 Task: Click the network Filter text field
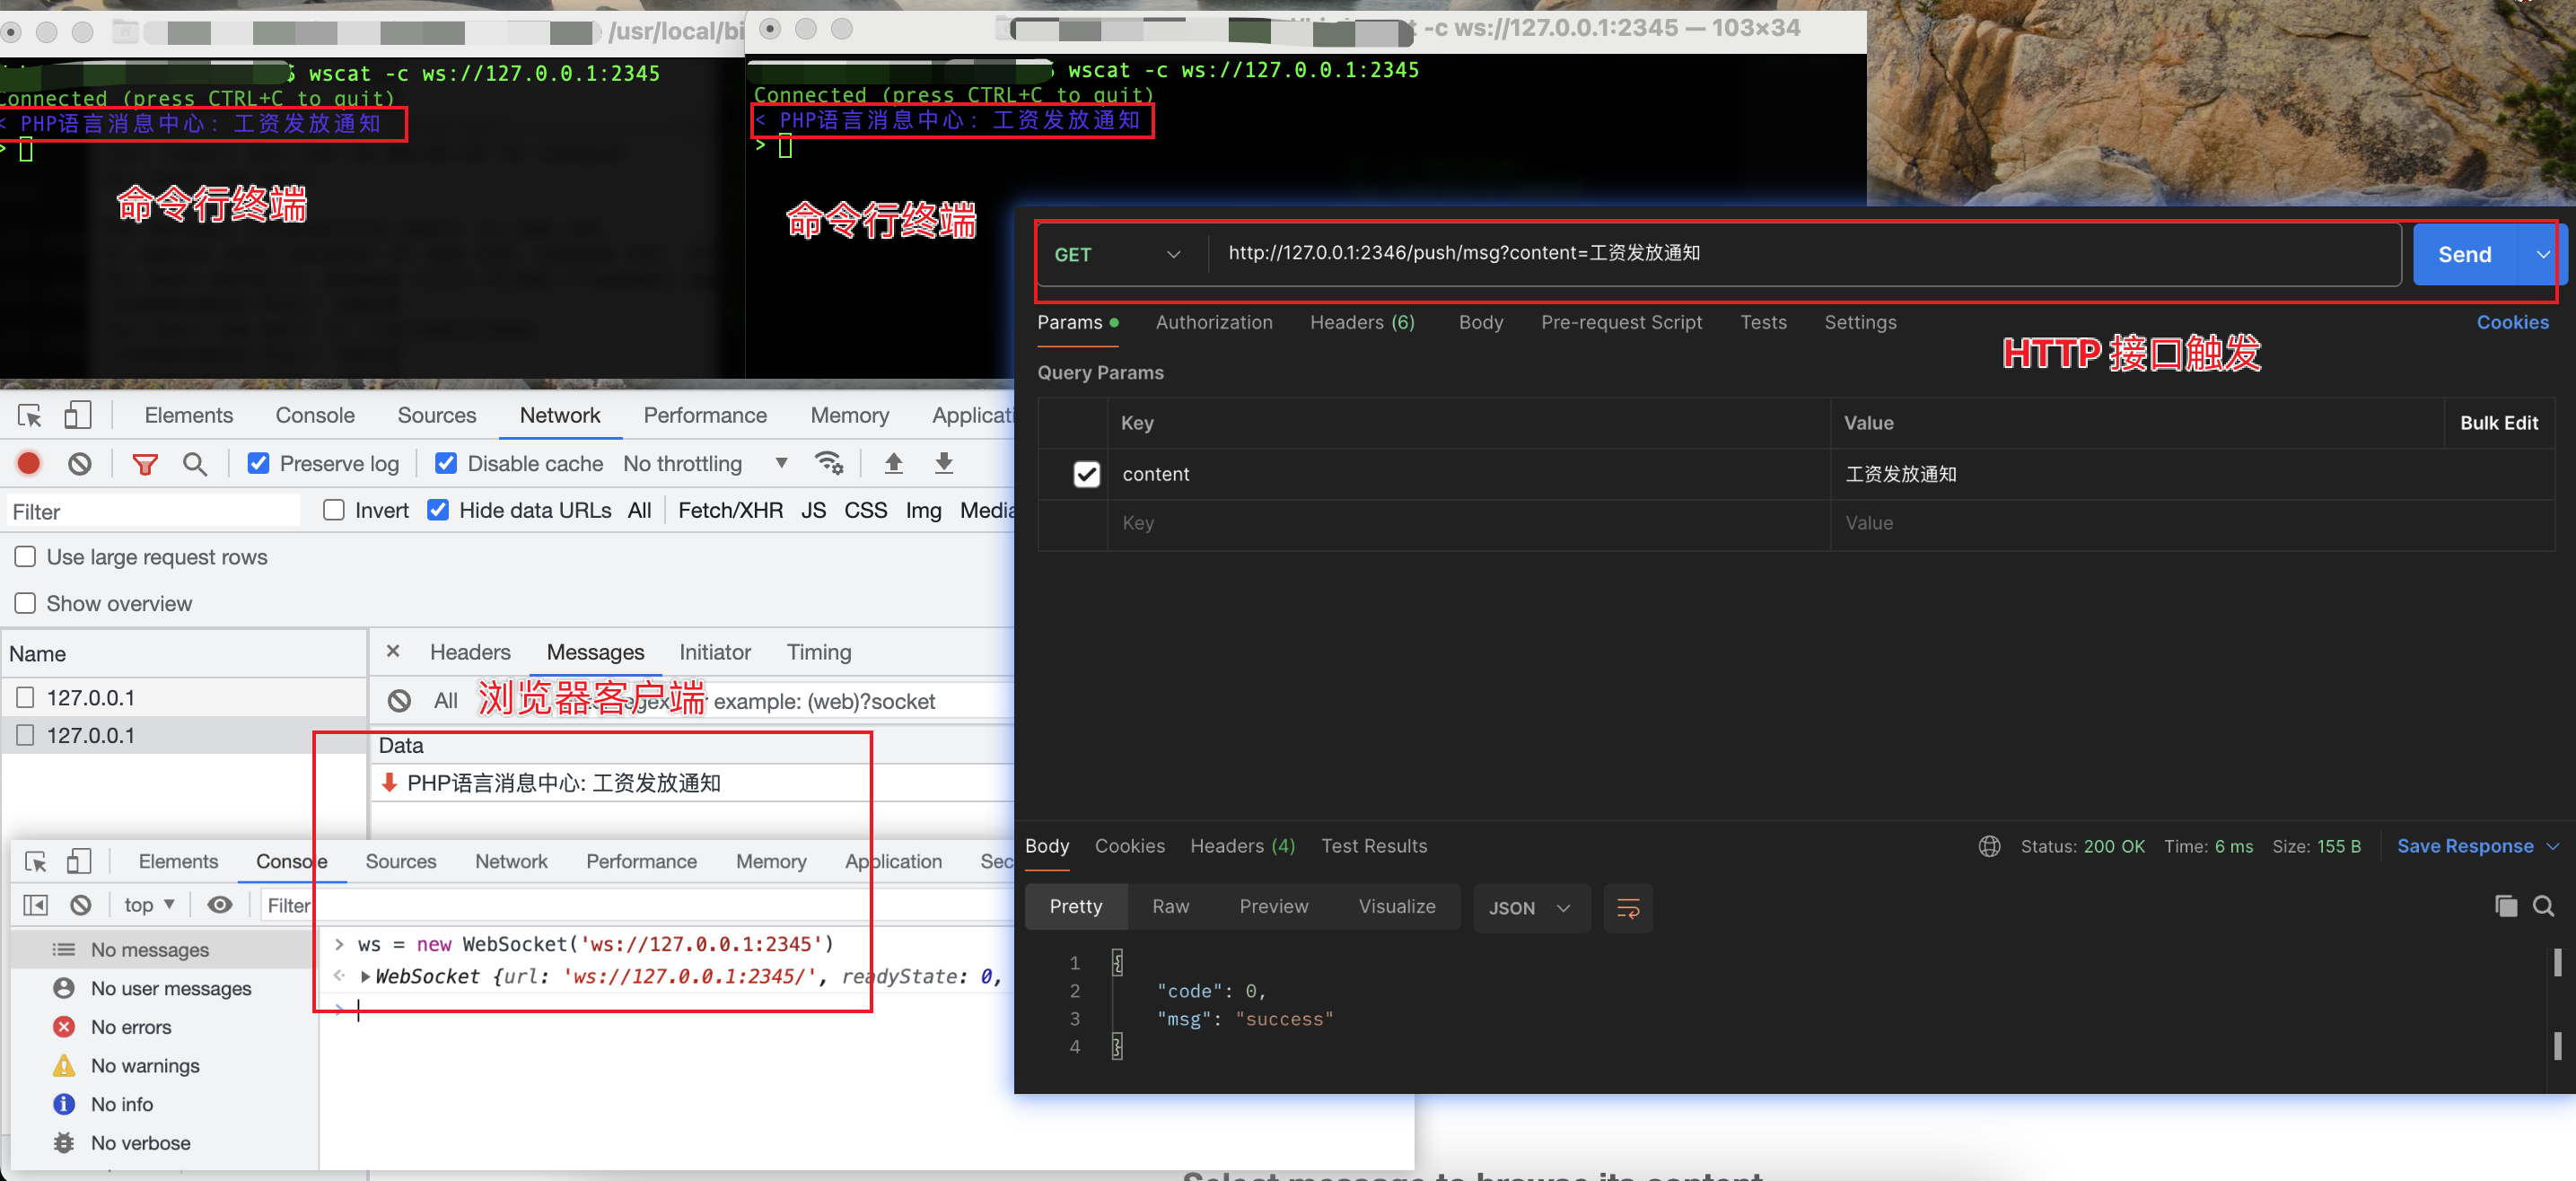153,511
